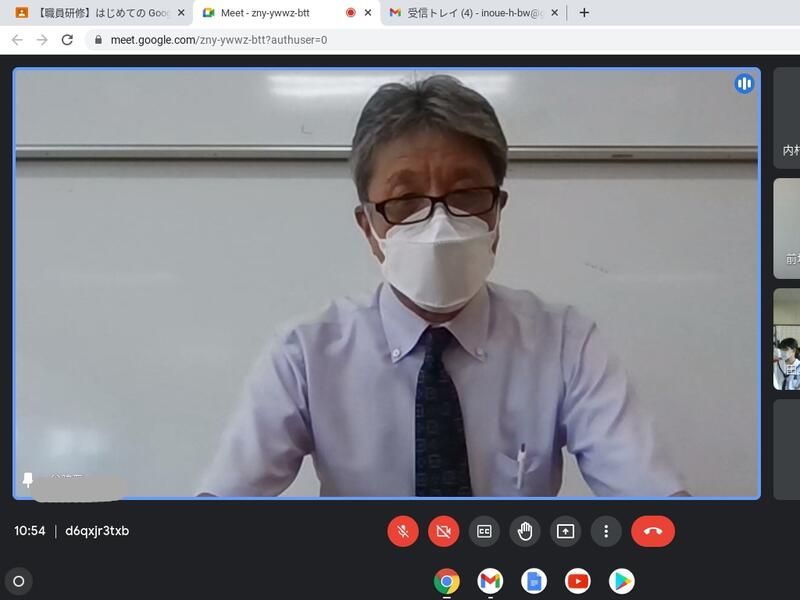Click the ChromeOS launcher circle button
800x600 pixels.
click(18, 580)
